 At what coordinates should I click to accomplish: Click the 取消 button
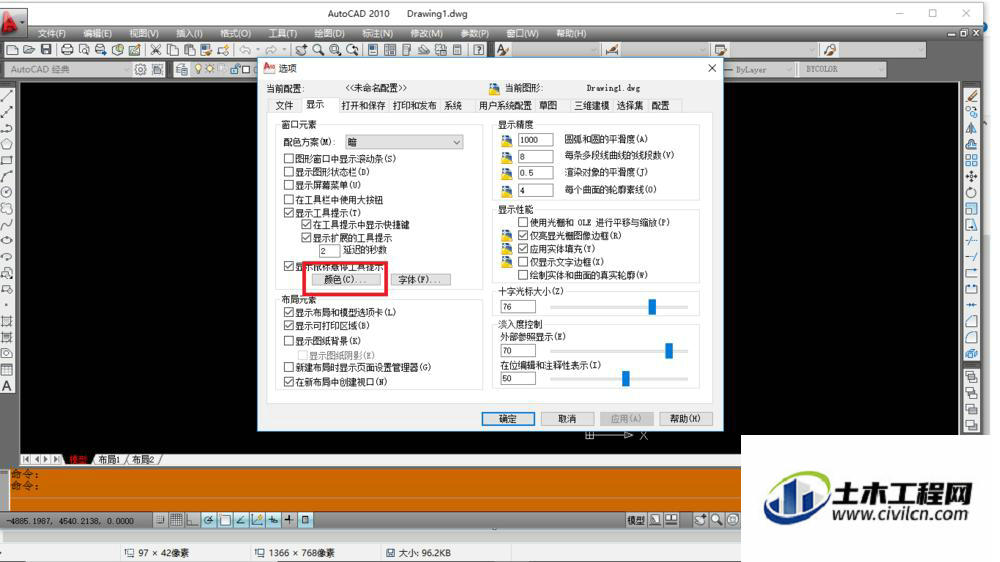567,419
